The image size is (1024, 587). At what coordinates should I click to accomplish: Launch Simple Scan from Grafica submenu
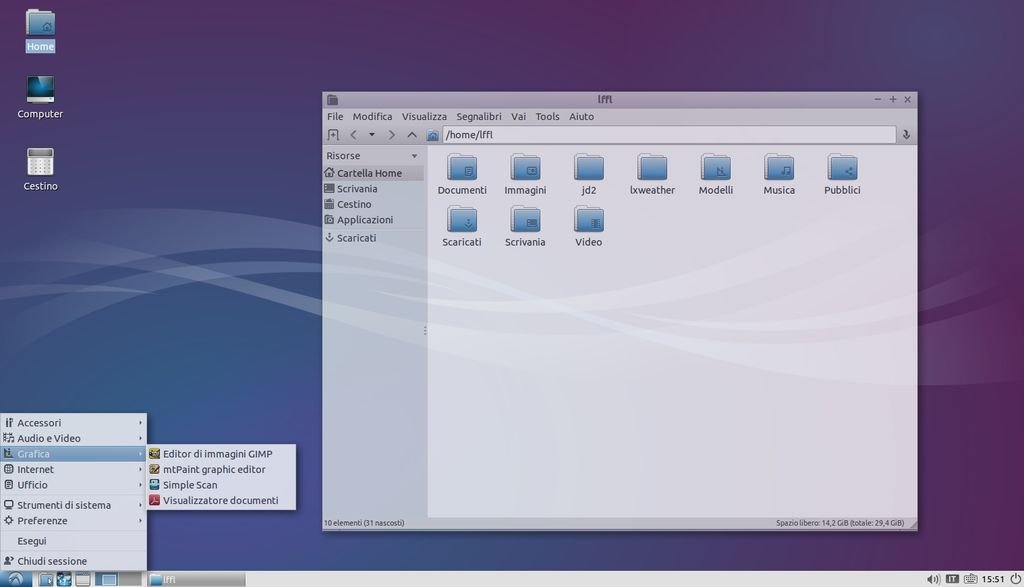[190, 485]
